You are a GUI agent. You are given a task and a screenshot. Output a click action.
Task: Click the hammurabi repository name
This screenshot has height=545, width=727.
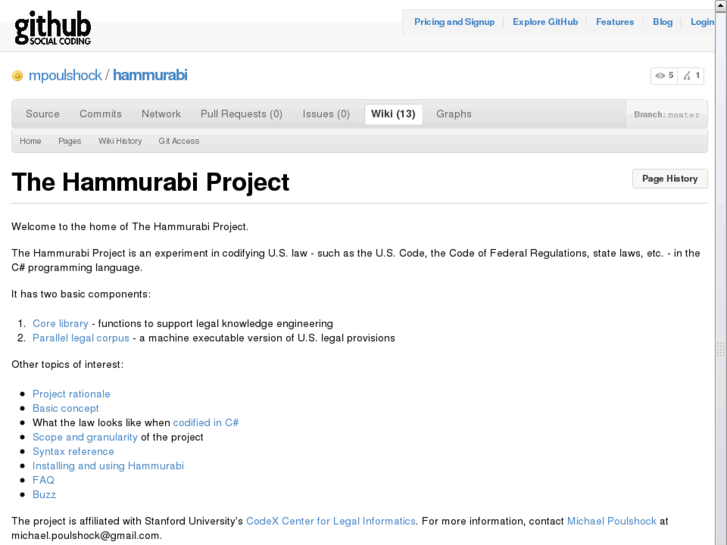coord(150,75)
